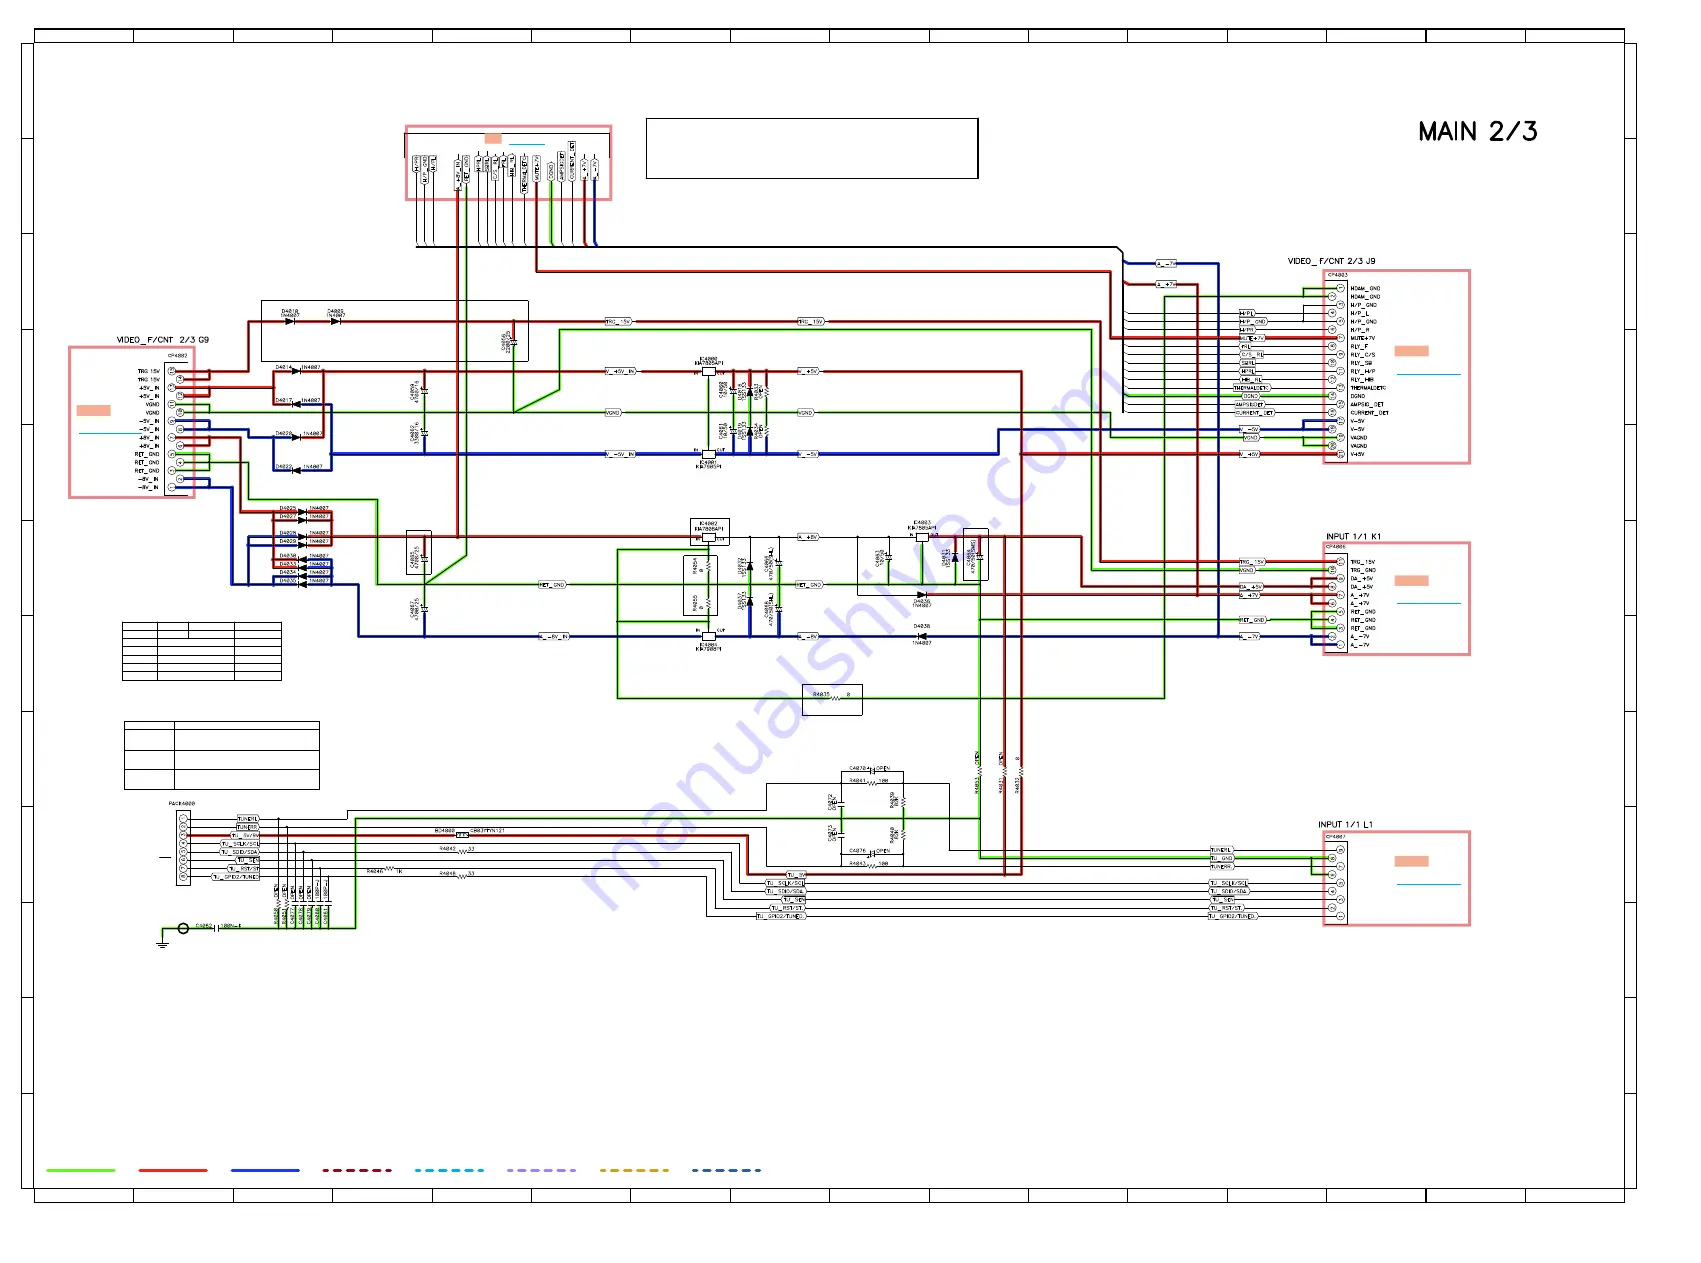Select the IC4800 regulator symbol
Viewport: 1701px width, 1263px height.
click(708, 371)
